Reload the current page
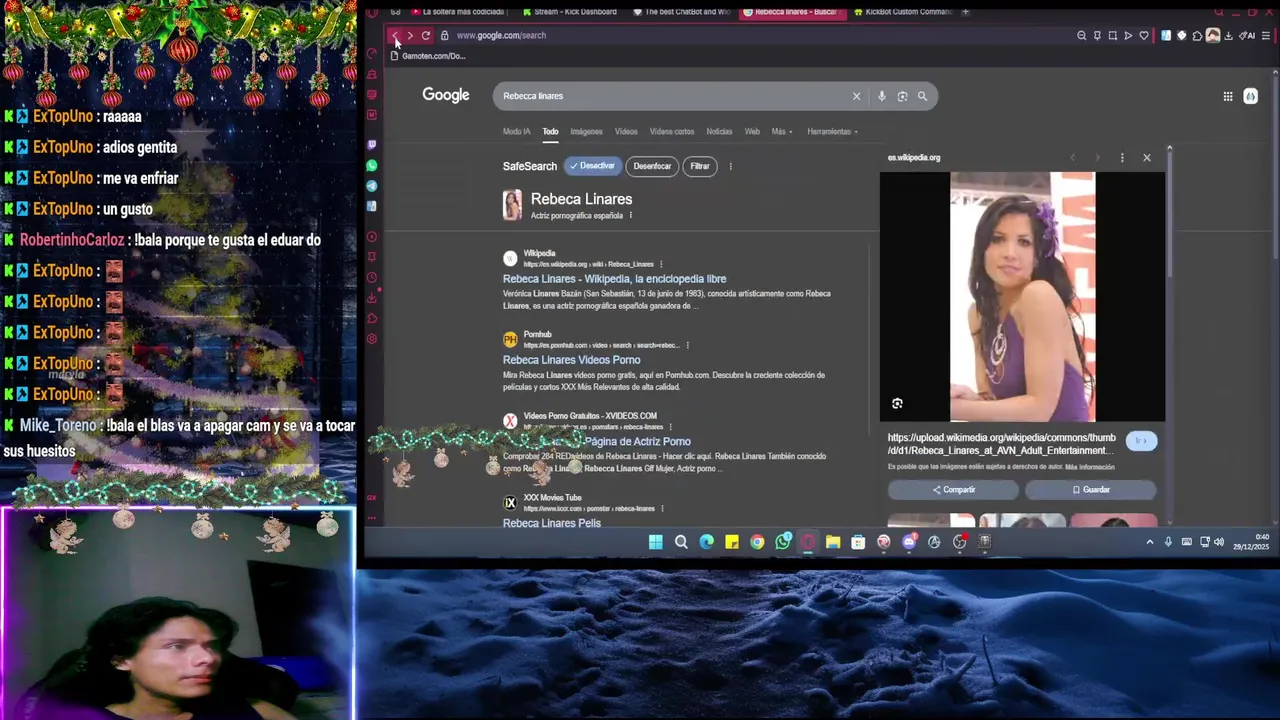 pyautogui.click(x=426, y=35)
